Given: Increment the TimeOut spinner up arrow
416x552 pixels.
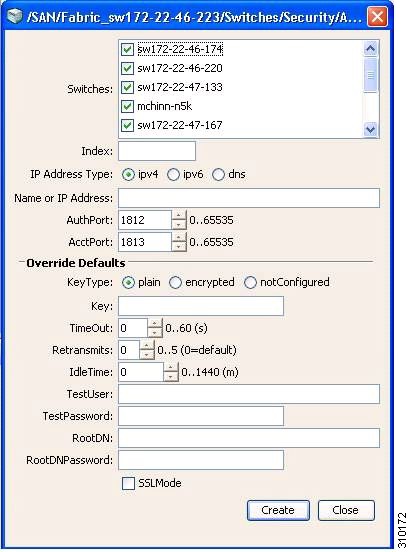Looking at the screenshot, I should click(x=155, y=323).
